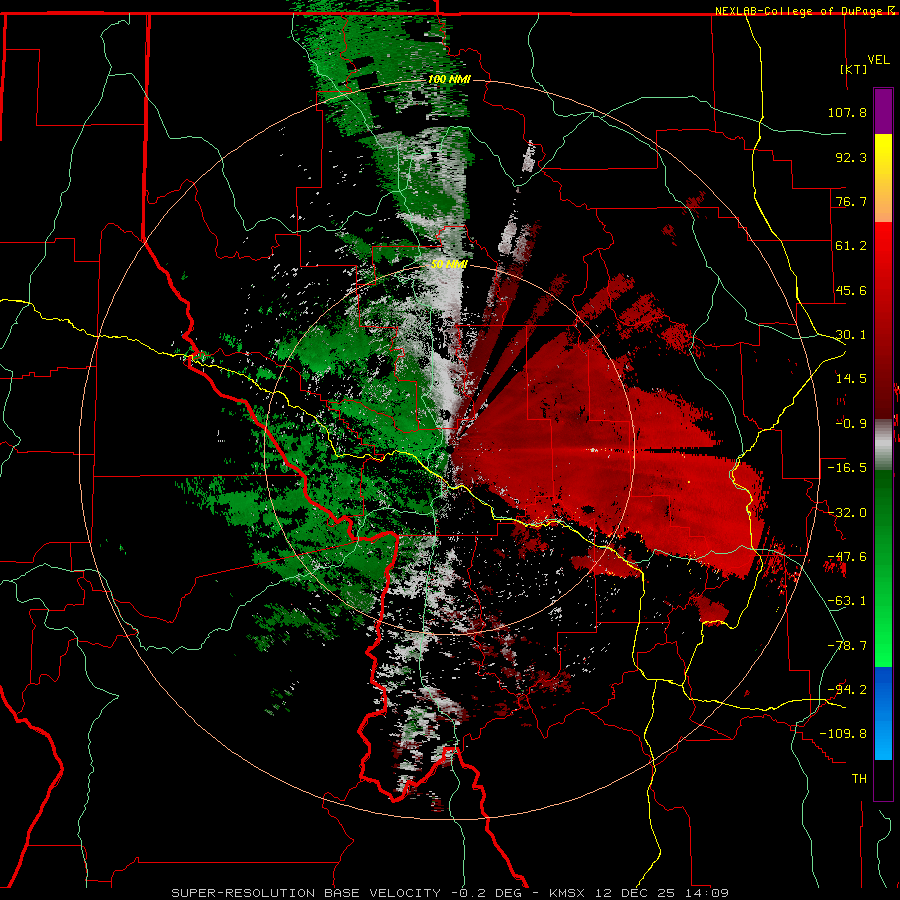The image size is (900, 900).
Task: Click the 100 NMI range ring label
Action: pyautogui.click(x=449, y=79)
